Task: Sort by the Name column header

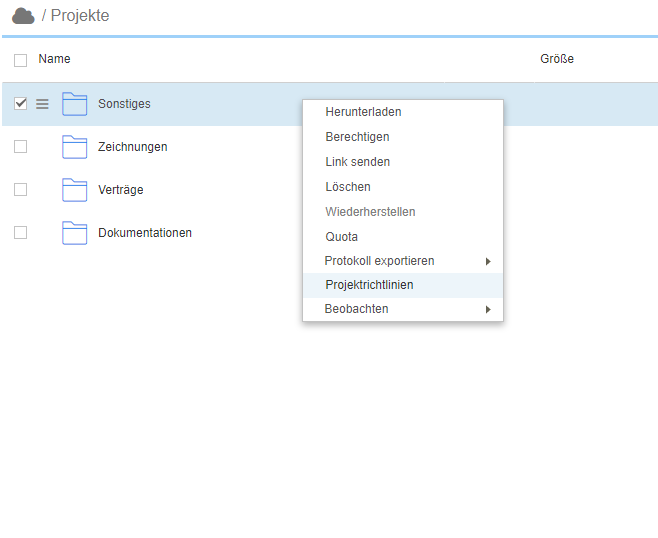Action: point(54,59)
